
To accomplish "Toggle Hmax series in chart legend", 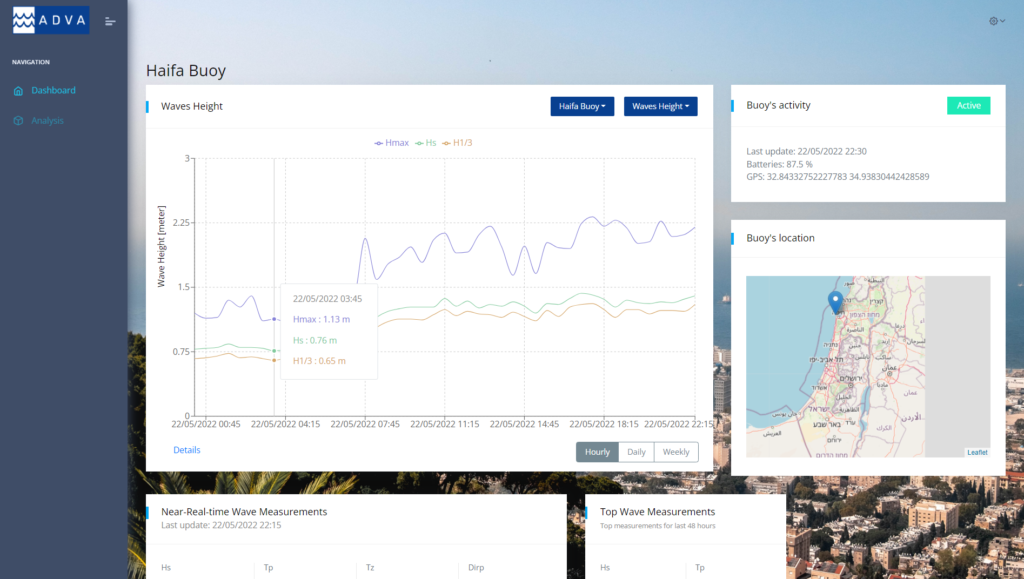I will point(391,143).
